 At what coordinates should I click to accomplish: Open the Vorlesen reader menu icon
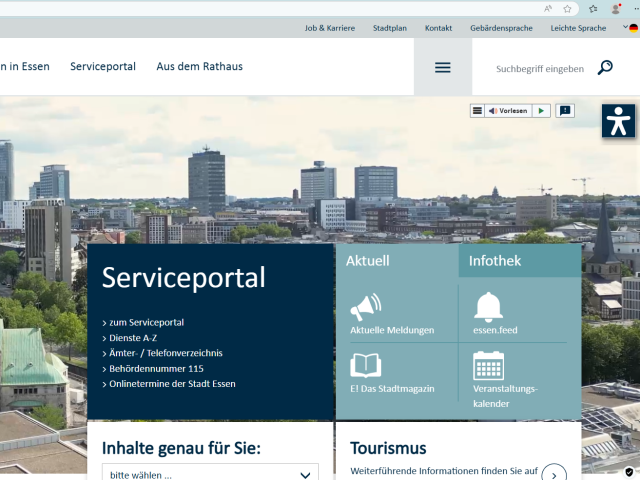coord(477,111)
